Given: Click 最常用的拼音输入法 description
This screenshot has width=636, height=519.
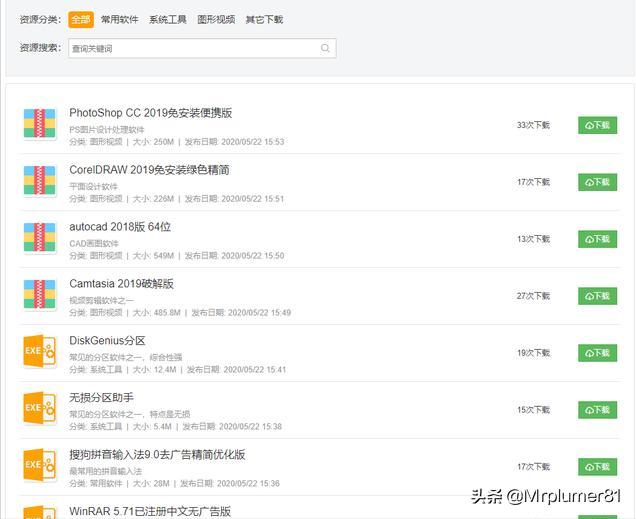Looking at the screenshot, I should point(105,471).
